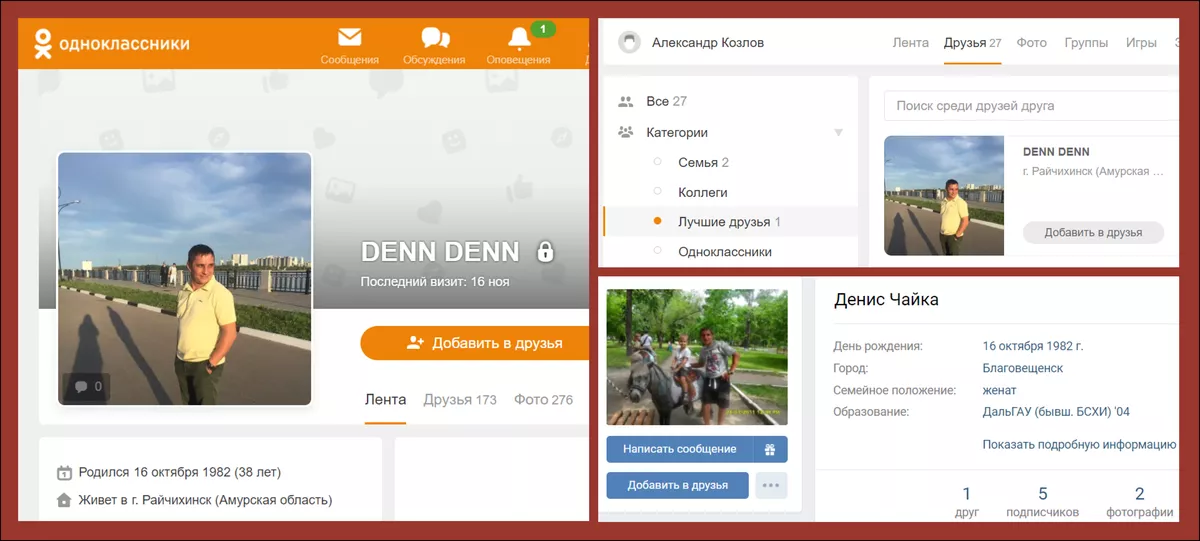The image size is (1200, 541).
Task: Click the Оповещения bell icon
Action: (519, 39)
